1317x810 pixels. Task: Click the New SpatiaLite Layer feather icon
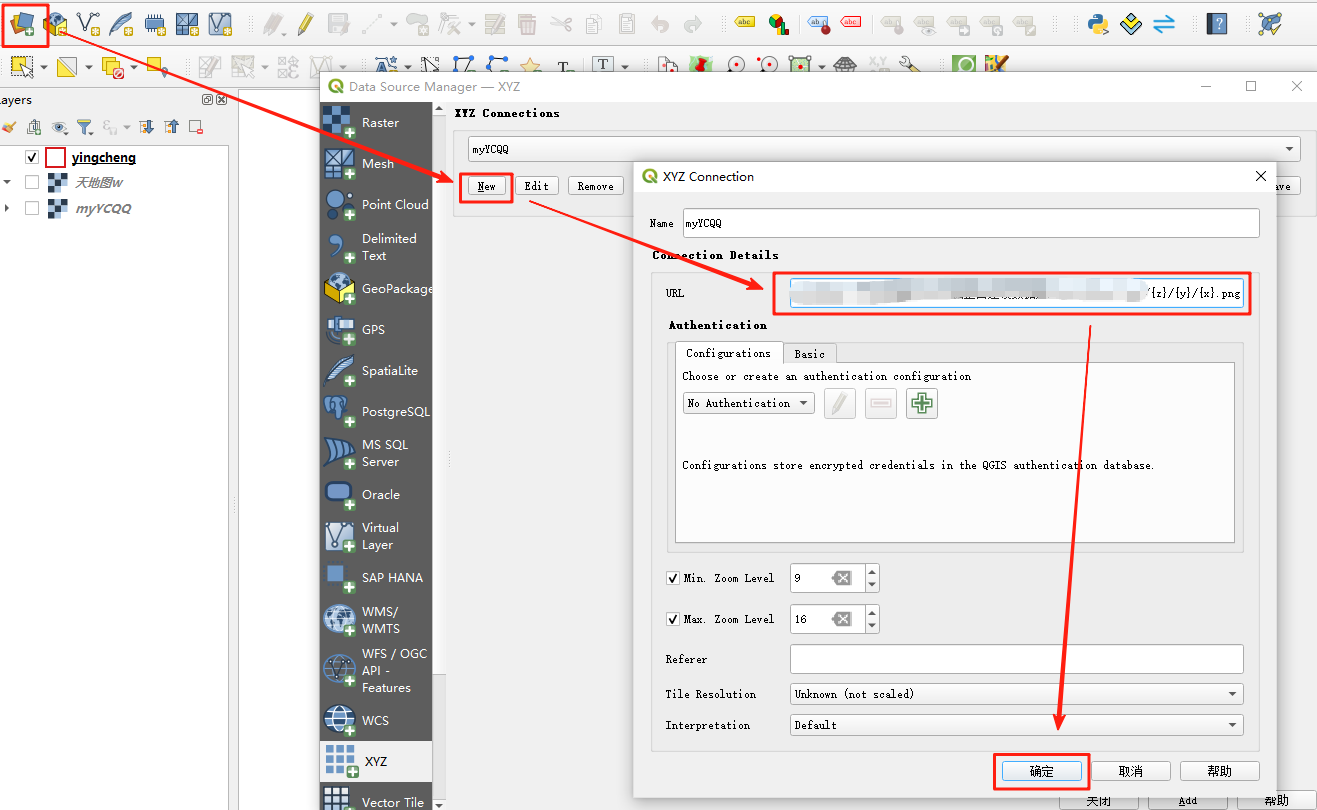pos(121,23)
